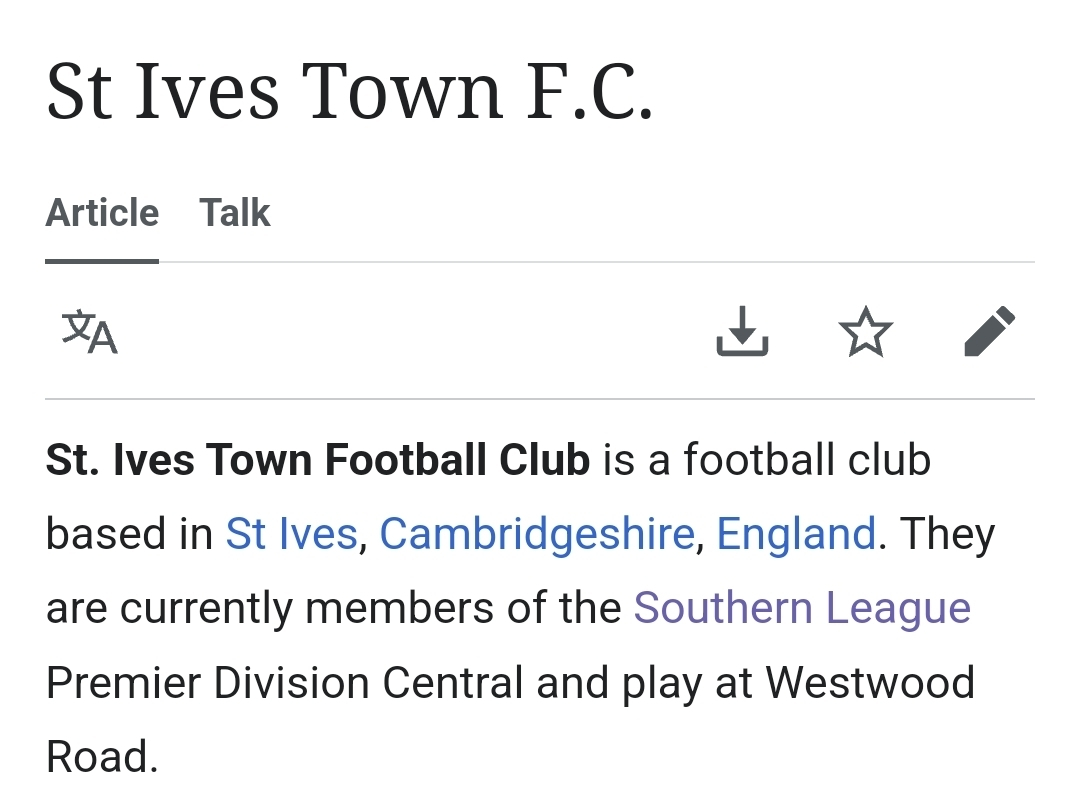Visit the England link
This screenshot has width=1079, height=795.
(796, 534)
